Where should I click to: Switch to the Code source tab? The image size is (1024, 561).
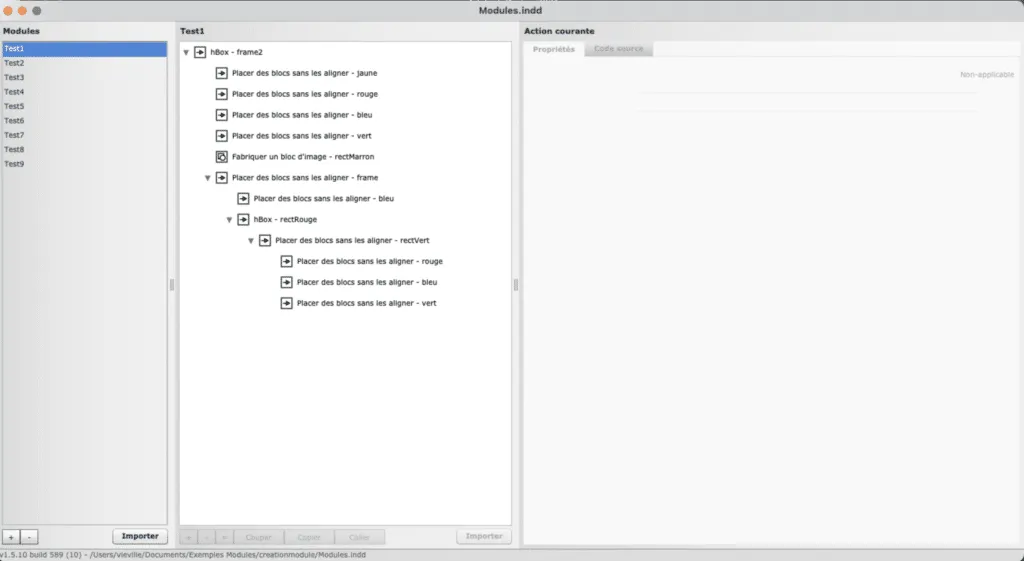point(619,49)
